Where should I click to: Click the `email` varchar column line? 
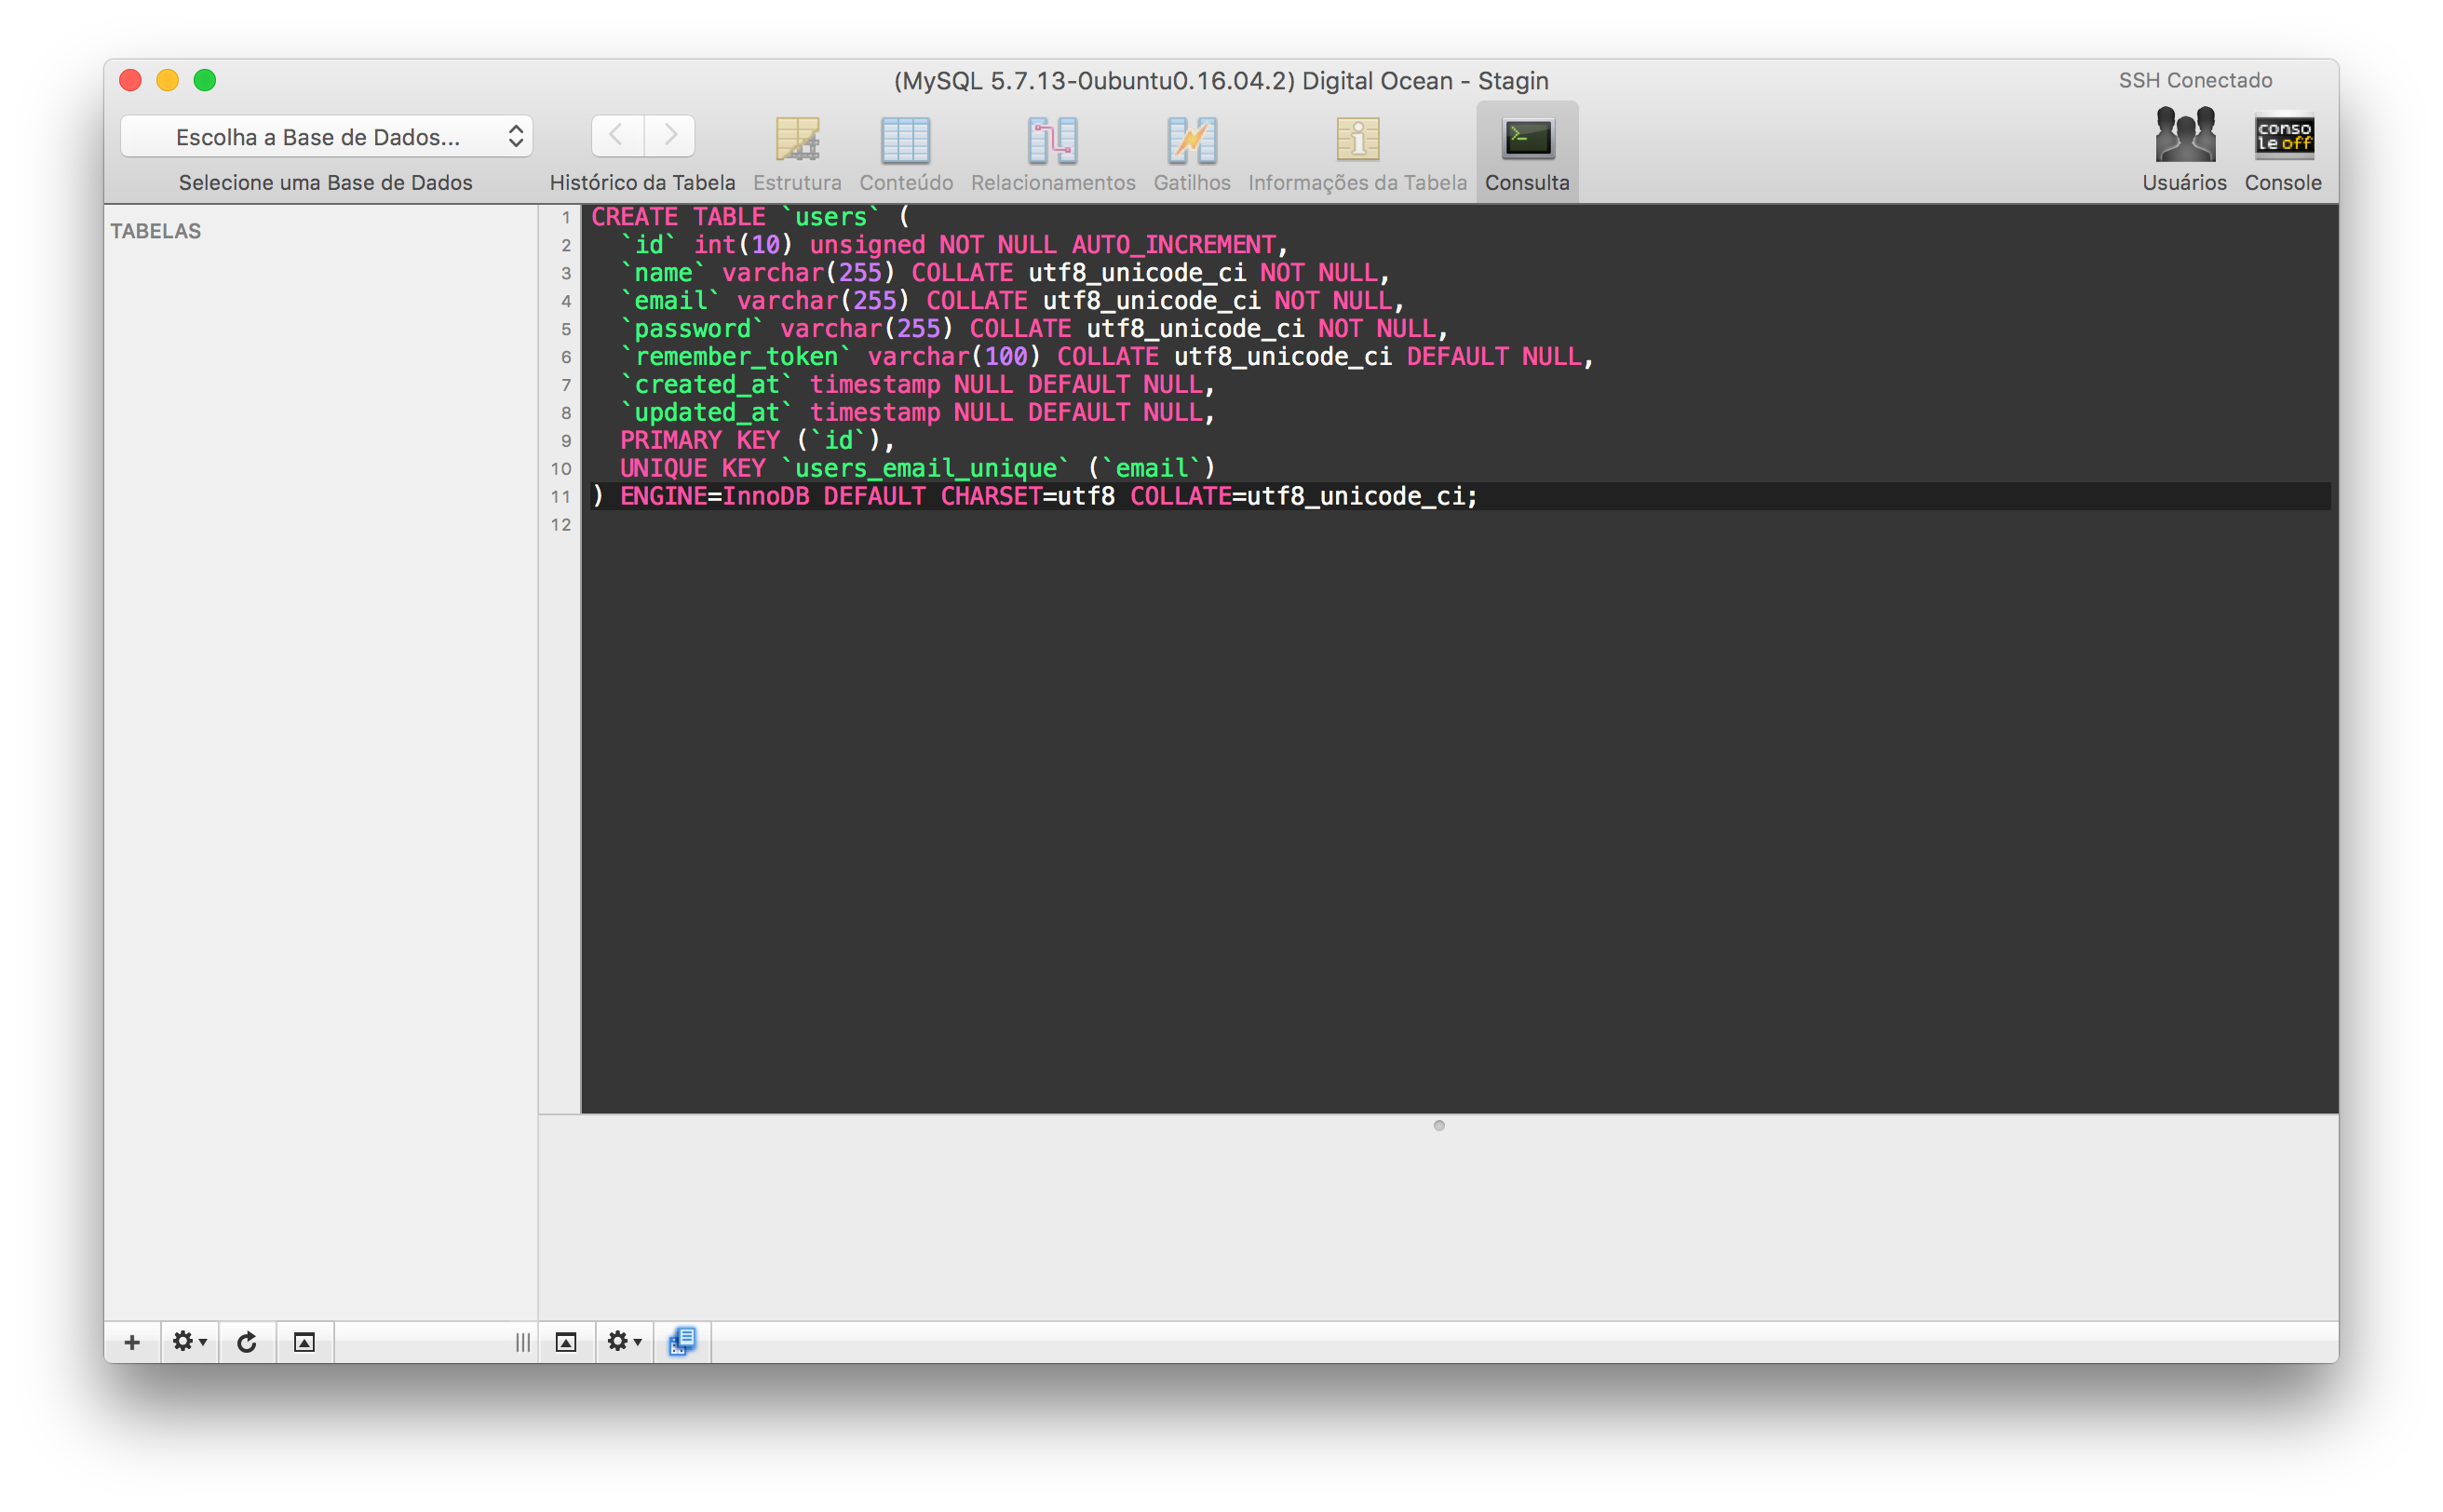coord(1012,301)
